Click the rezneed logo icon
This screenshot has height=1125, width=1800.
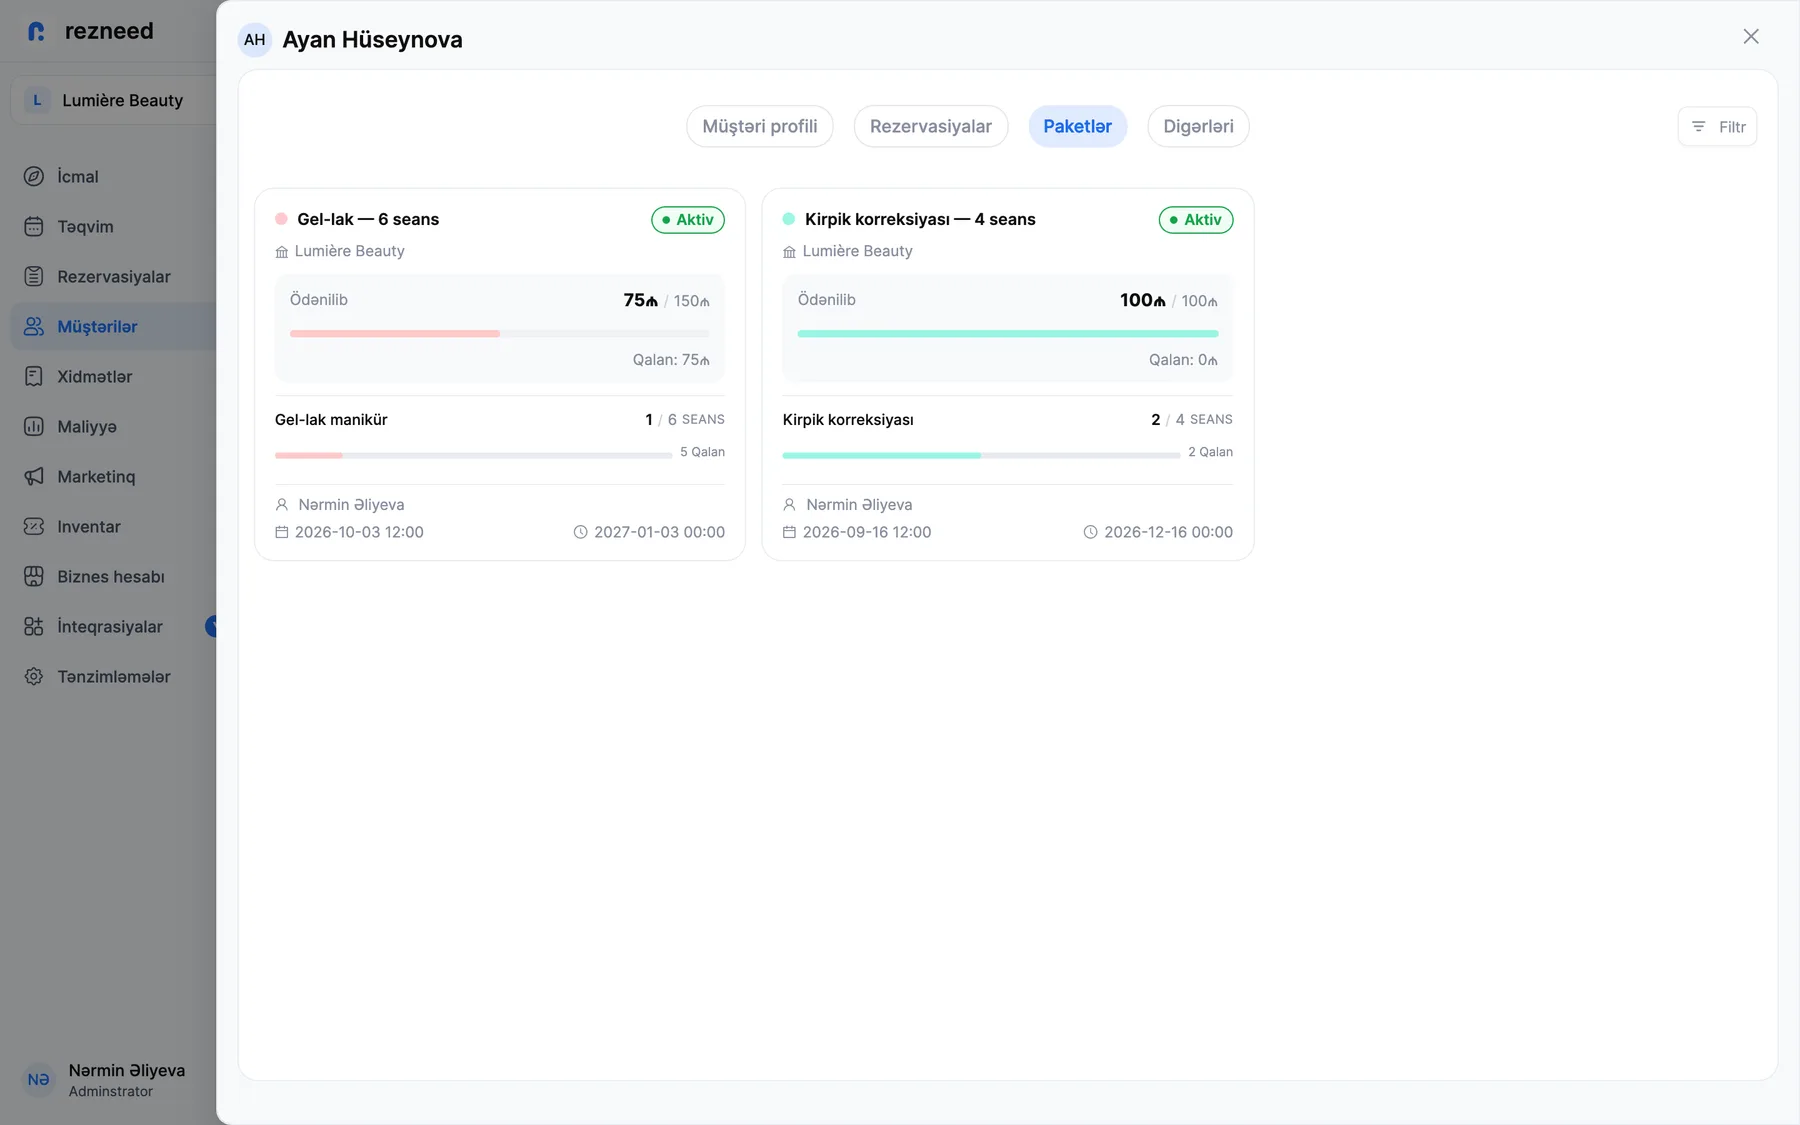36,31
